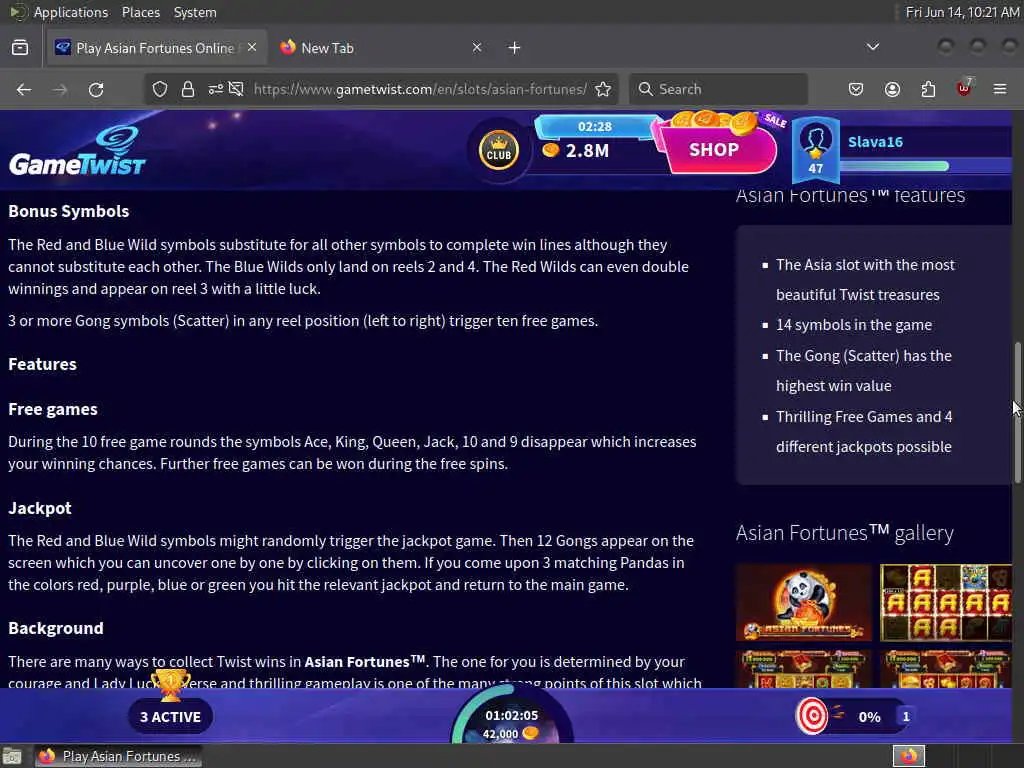The width and height of the screenshot is (1024, 768).
Task: Open the 3 ACTIVE trophy button
Action: pos(170,716)
